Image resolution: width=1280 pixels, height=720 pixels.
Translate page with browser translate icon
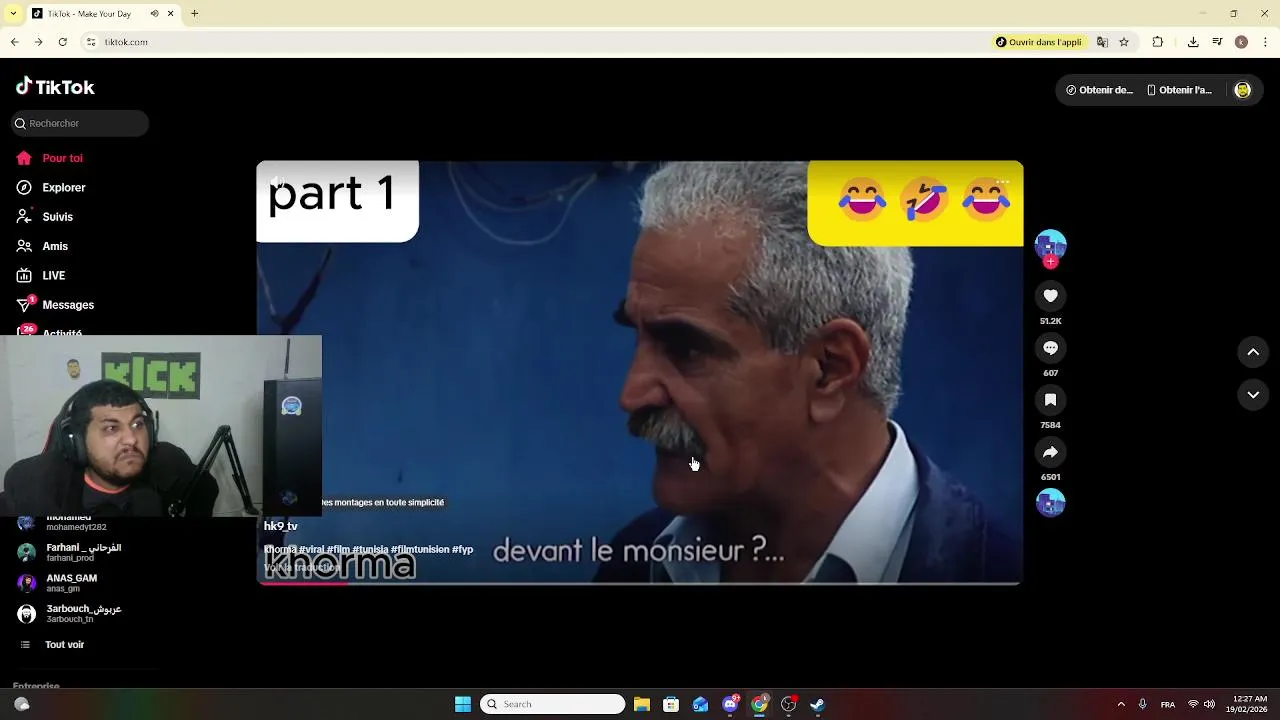pyautogui.click(x=1102, y=42)
